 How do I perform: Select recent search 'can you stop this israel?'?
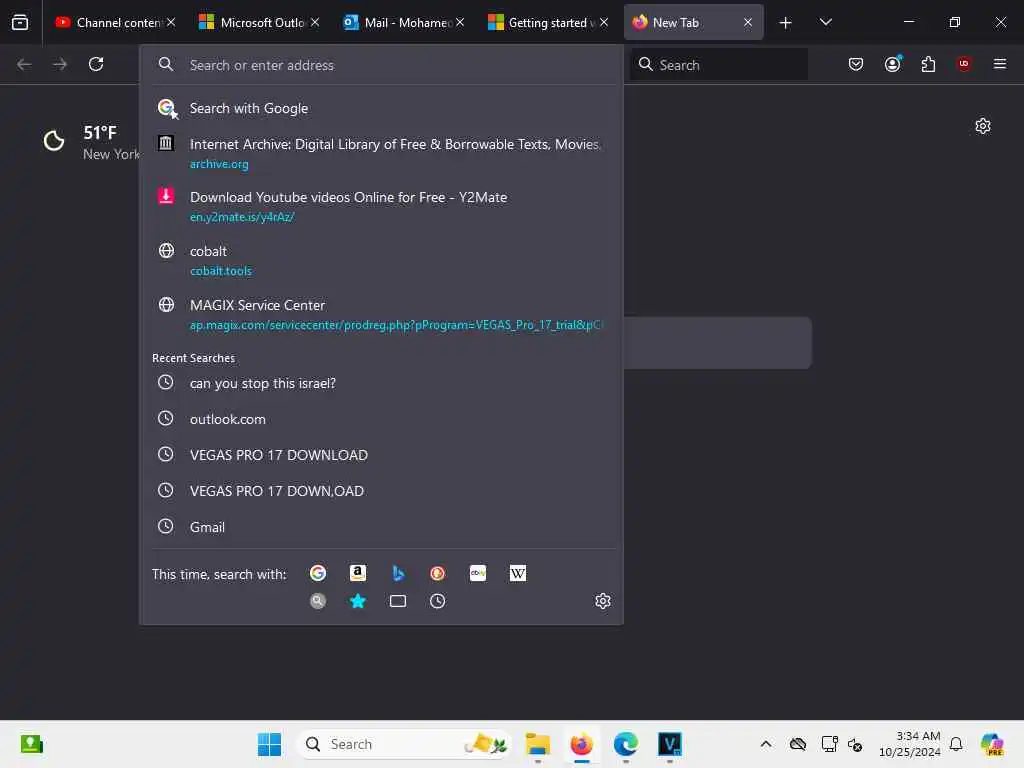click(381, 383)
